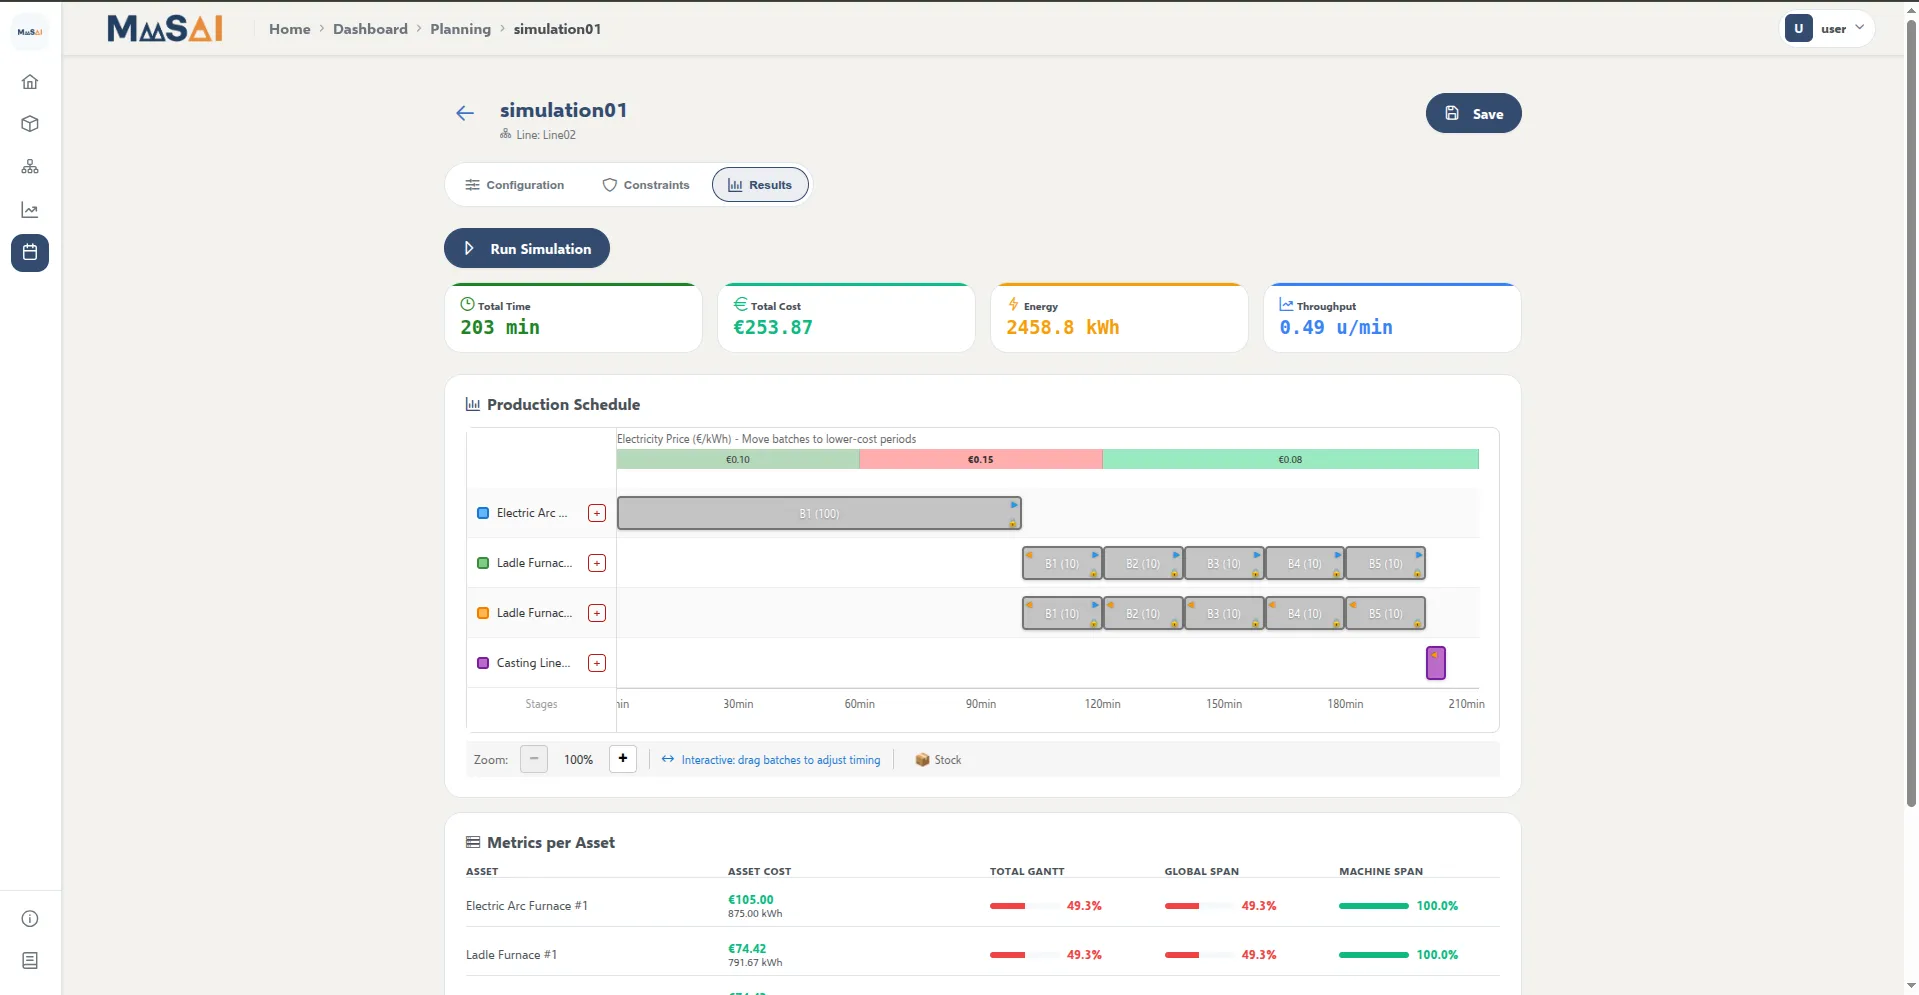Select the Results tab
This screenshot has height=995, width=1919.
760,185
